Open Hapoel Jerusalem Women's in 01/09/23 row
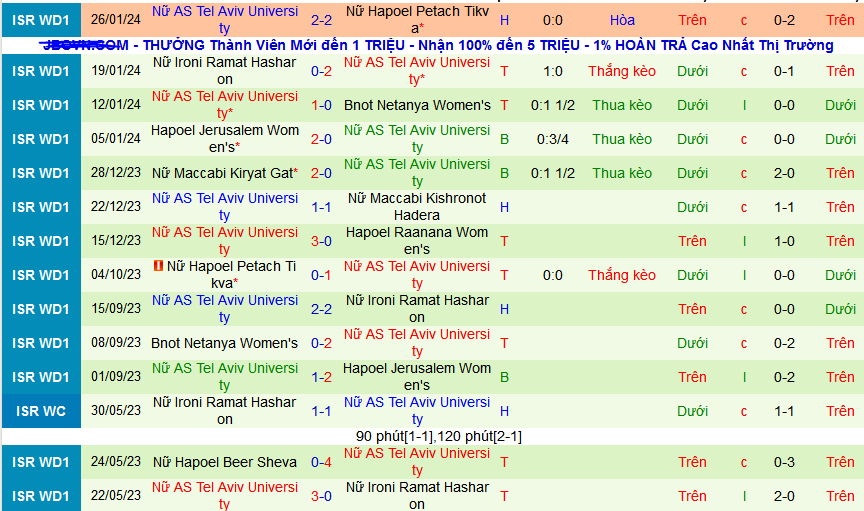The height and width of the screenshot is (511, 864). tap(417, 377)
